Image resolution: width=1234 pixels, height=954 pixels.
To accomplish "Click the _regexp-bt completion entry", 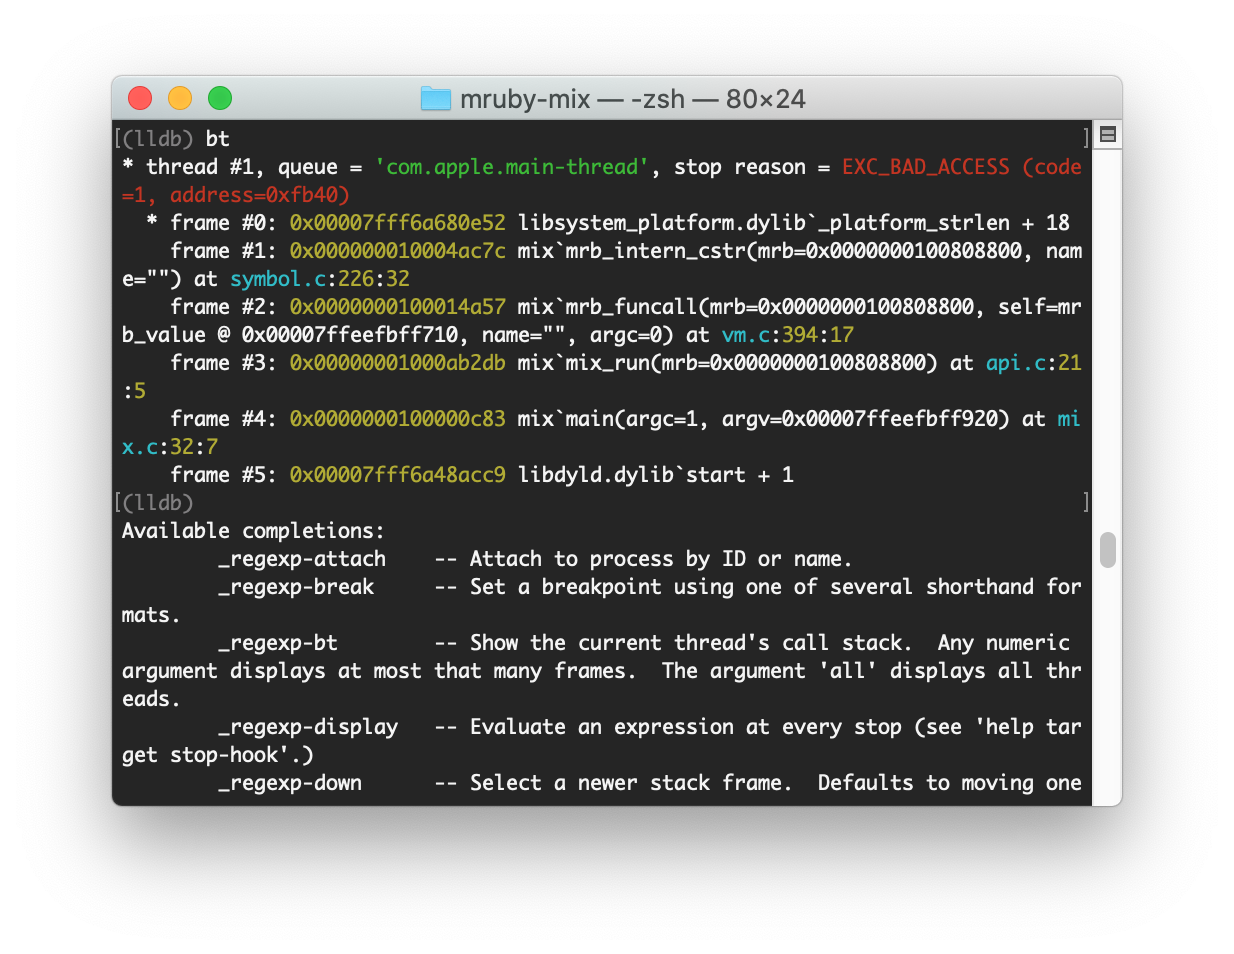I will (x=278, y=643).
